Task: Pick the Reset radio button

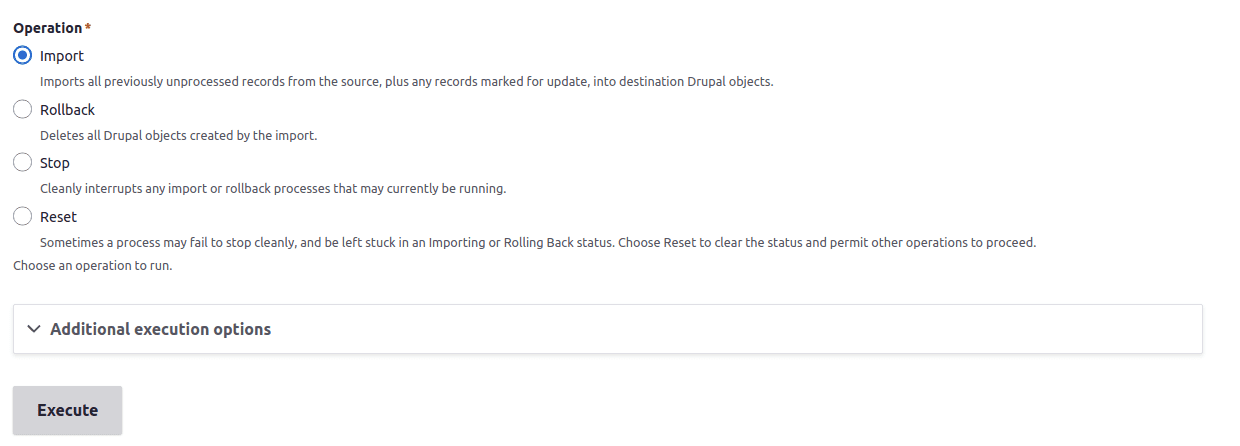Action: (22, 216)
